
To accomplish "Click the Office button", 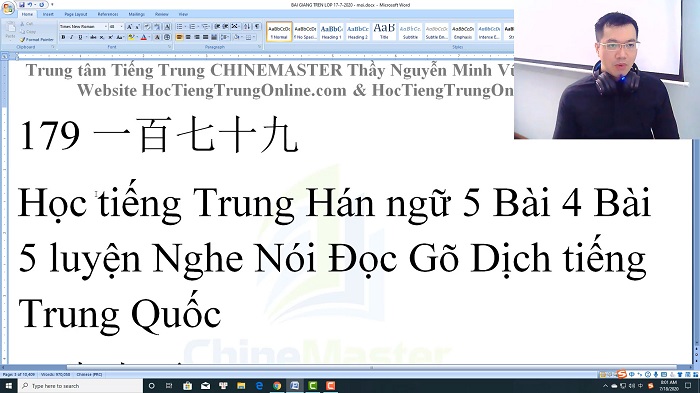I will pos(8,8).
